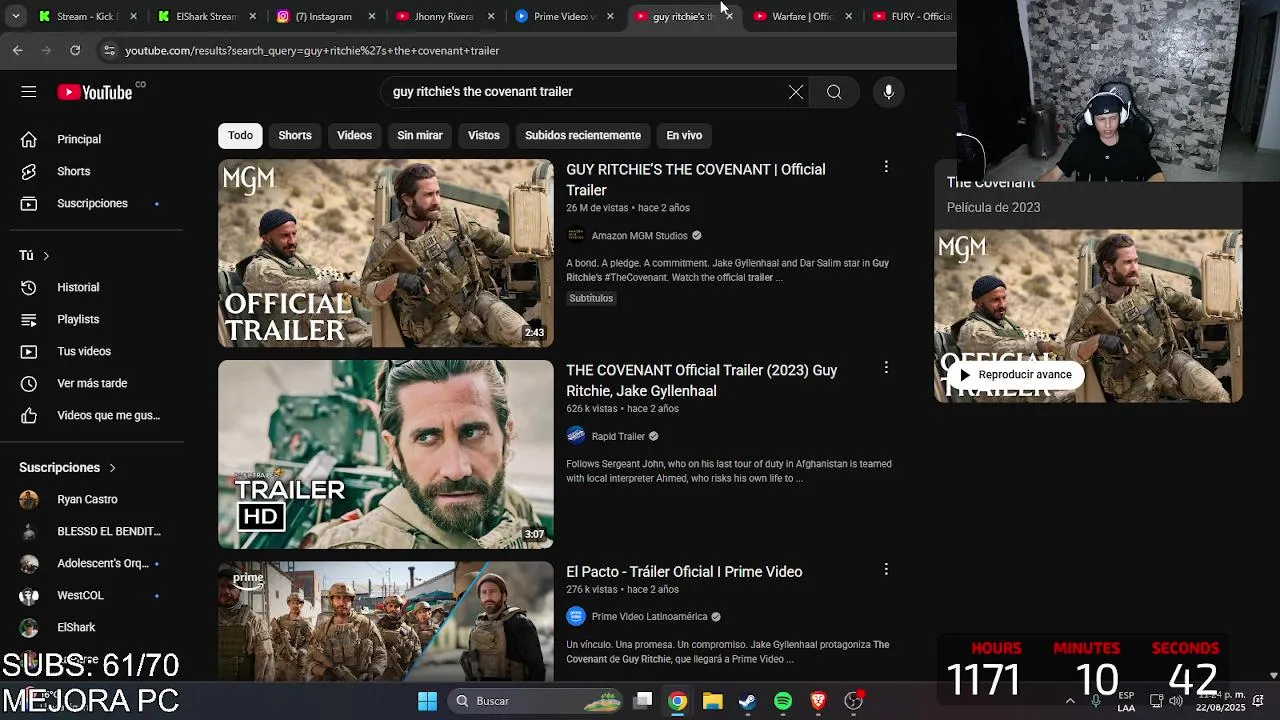Open Task View on the taskbar
Image resolution: width=1280 pixels, height=720 pixels.
[x=643, y=701]
